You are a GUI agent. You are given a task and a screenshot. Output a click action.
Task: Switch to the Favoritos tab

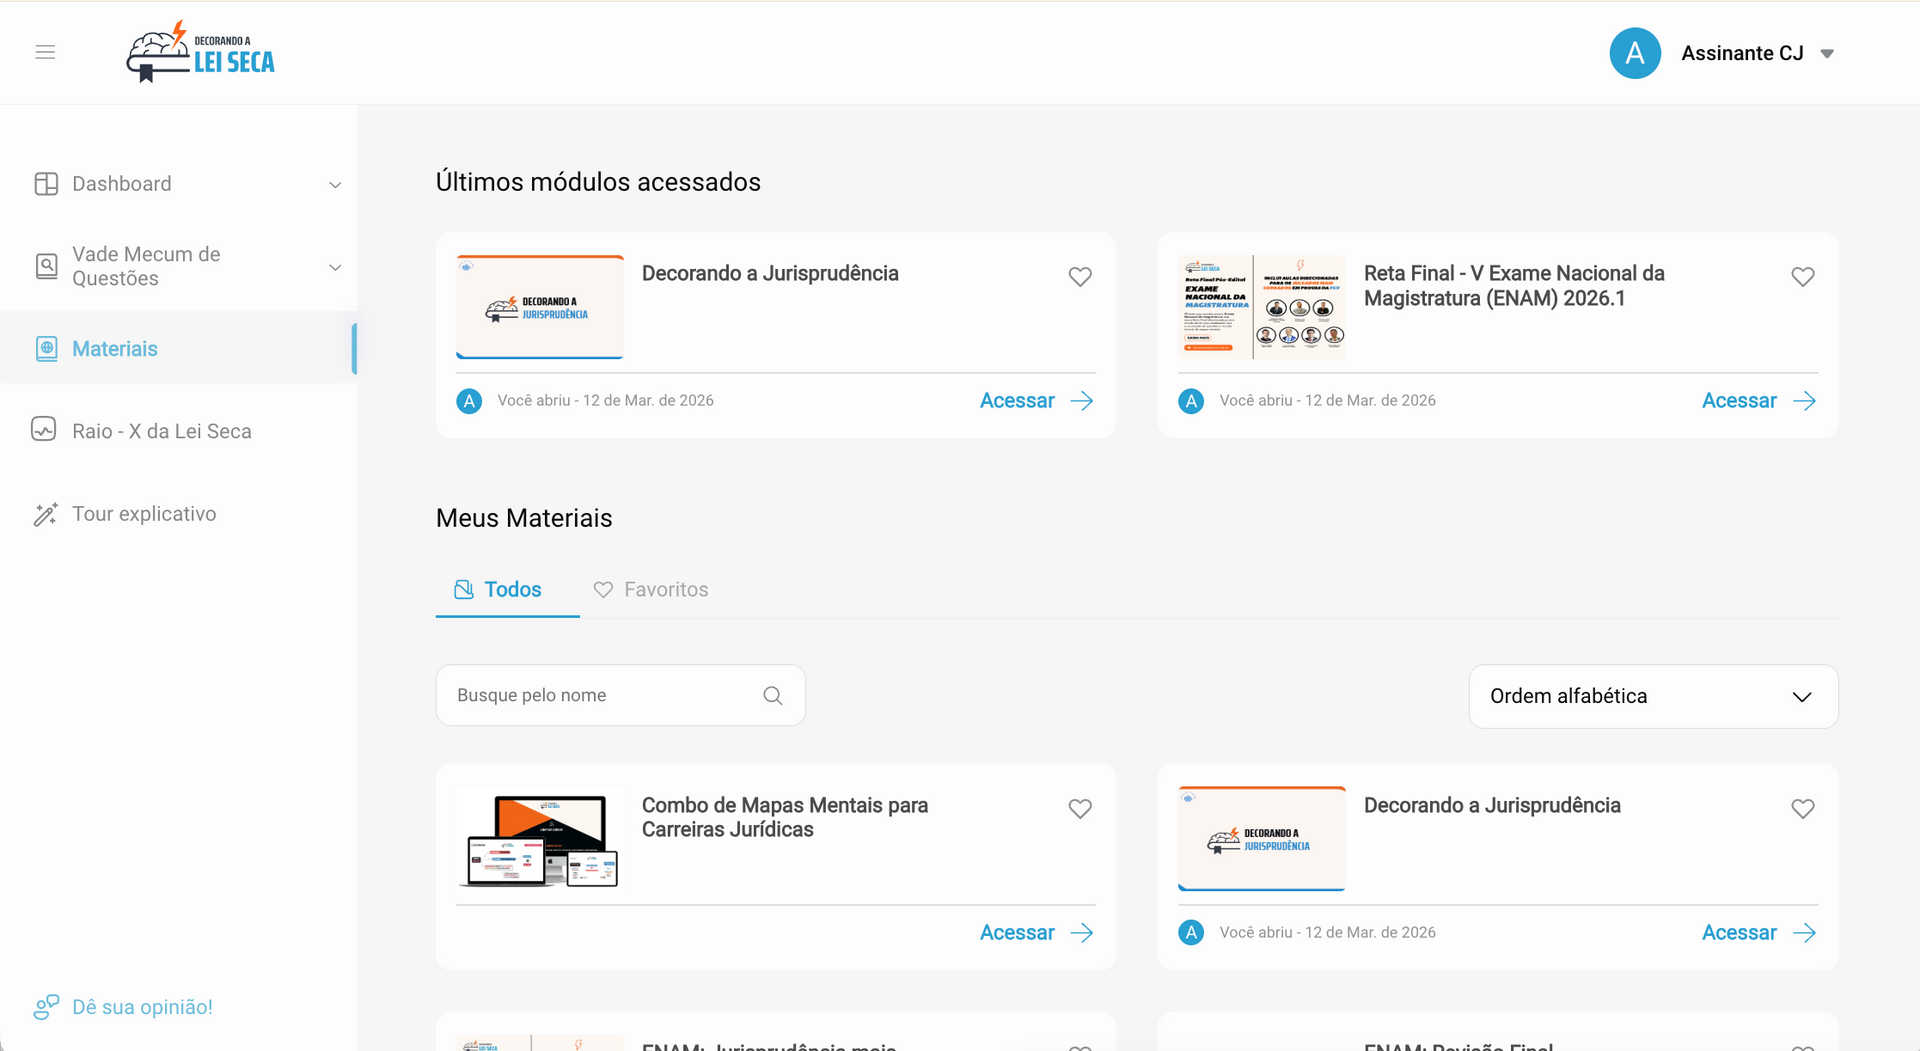point(651,590)
